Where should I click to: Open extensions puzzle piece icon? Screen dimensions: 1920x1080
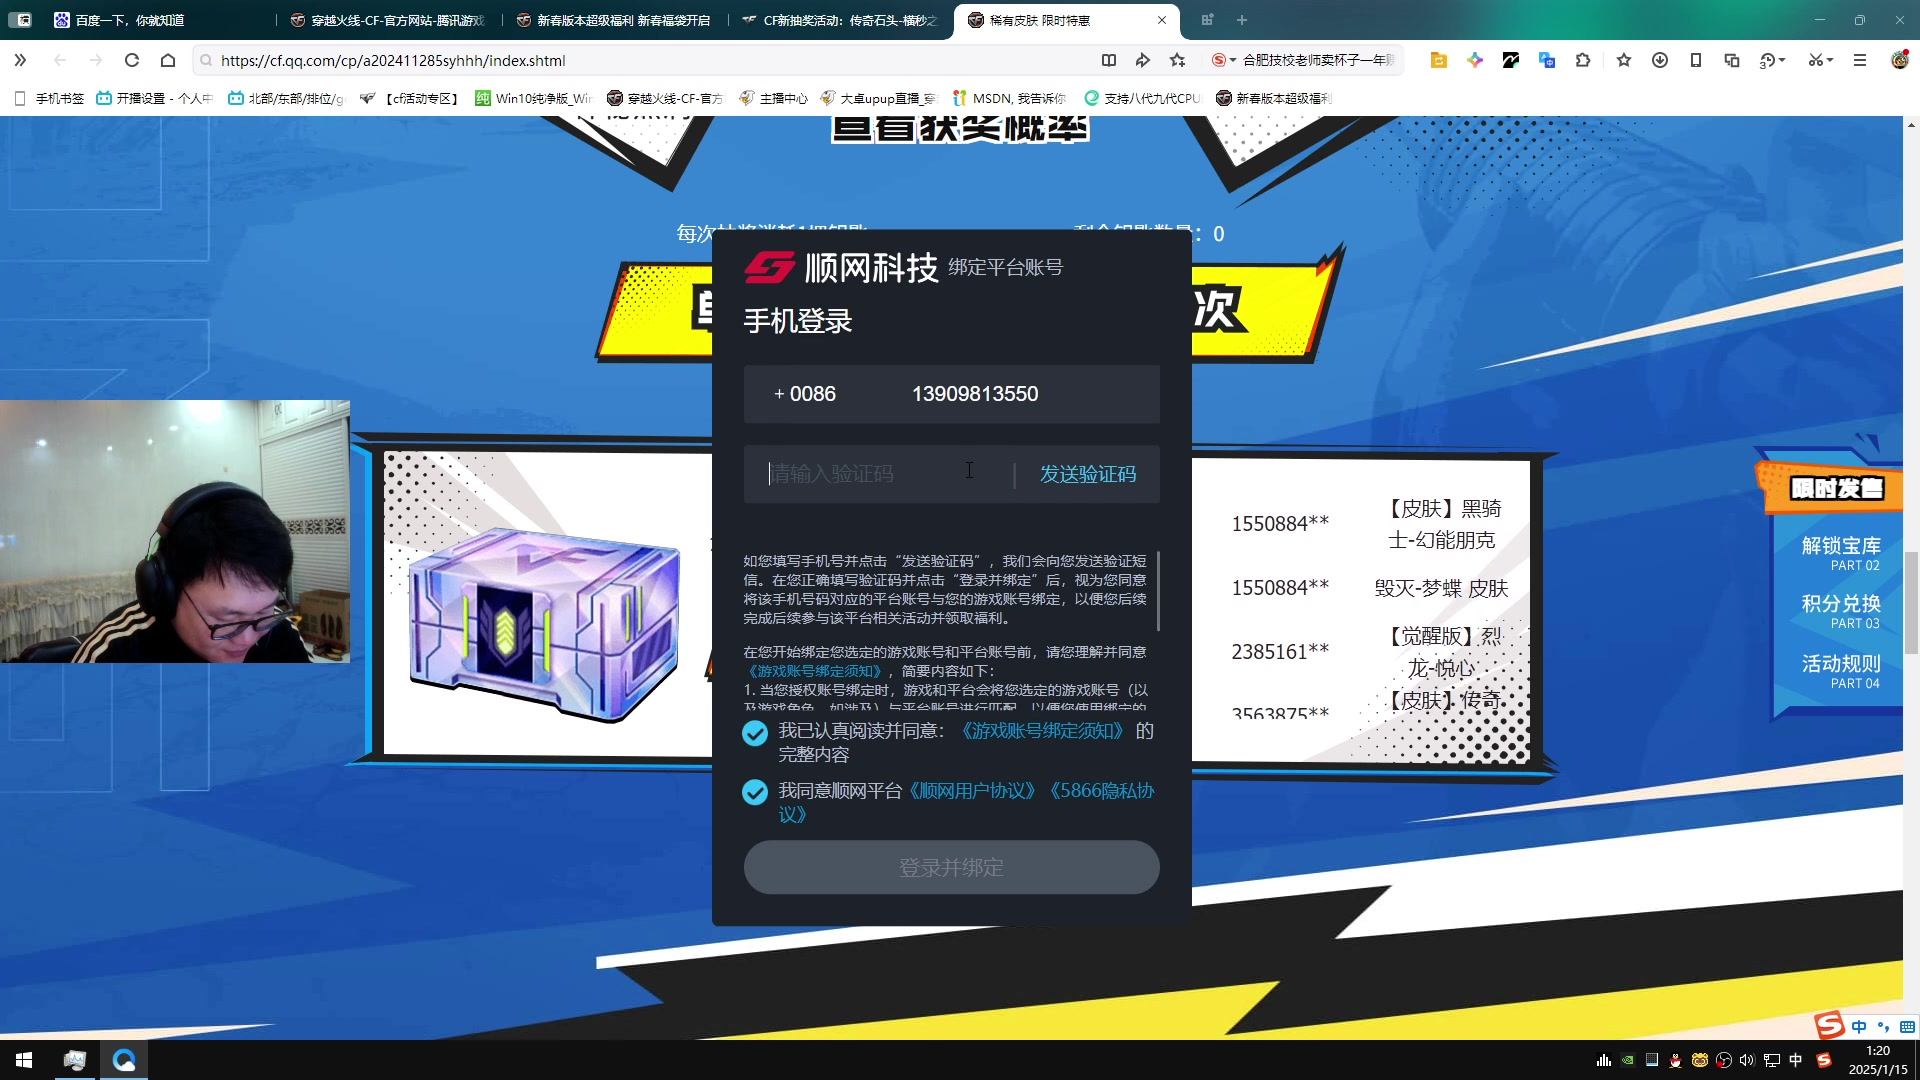point(1583,60)
